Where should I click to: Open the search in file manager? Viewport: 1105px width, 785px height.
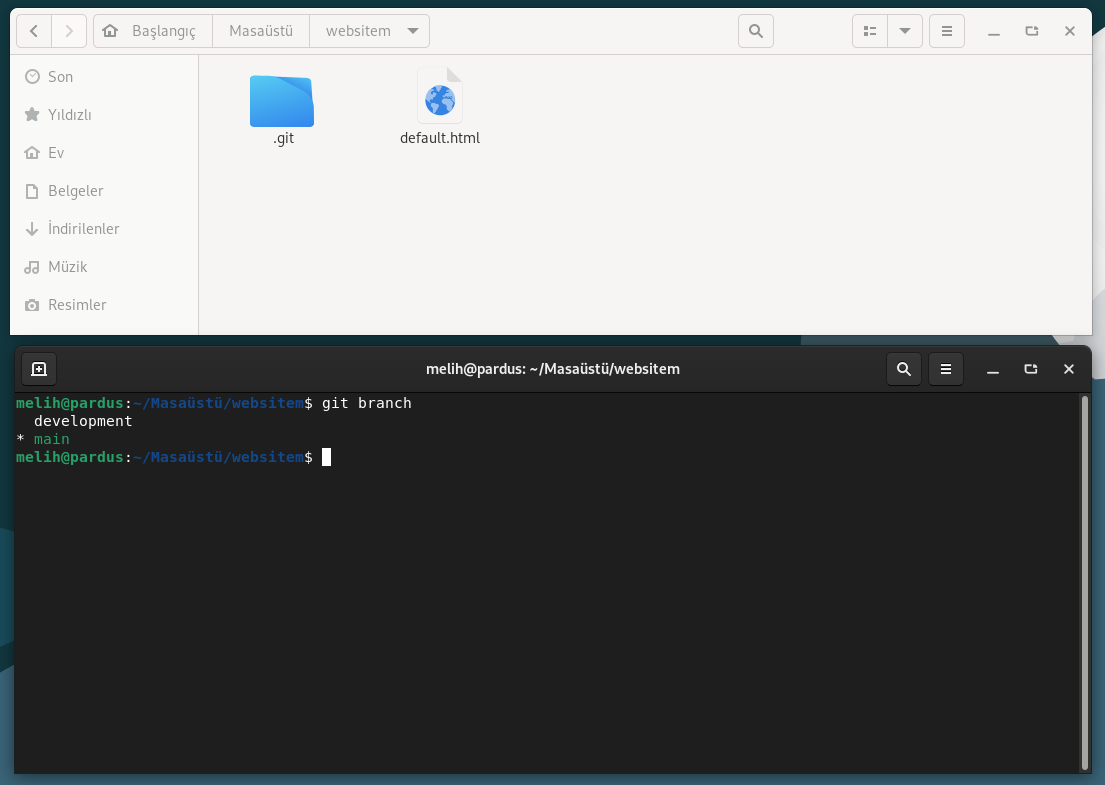[755, 31]
